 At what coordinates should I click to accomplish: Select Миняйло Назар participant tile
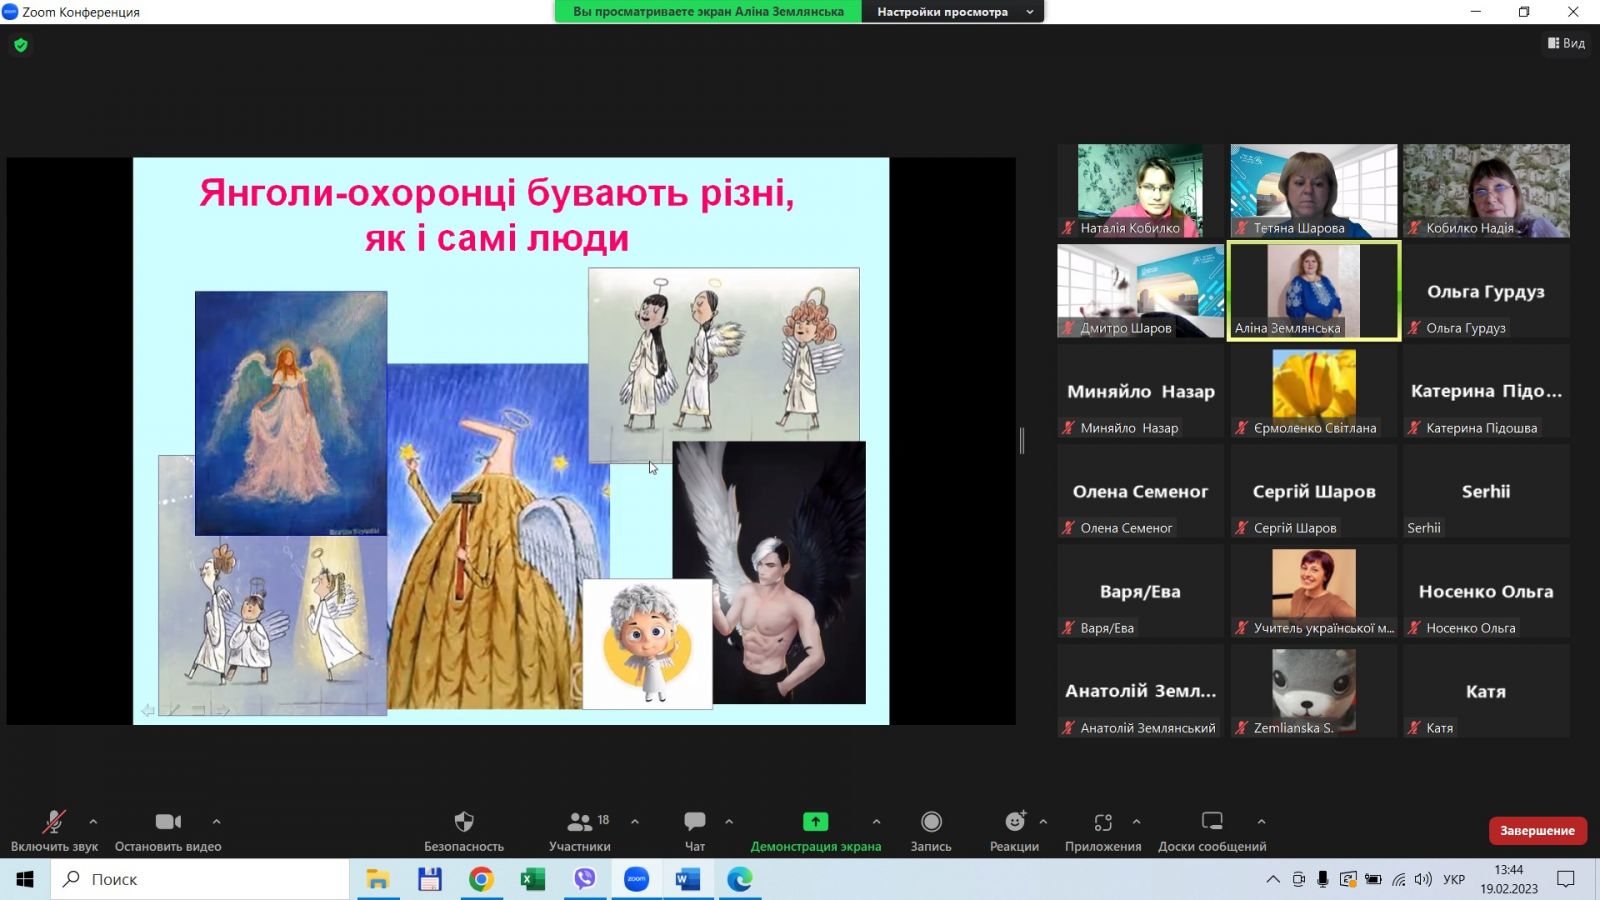(x=1140, y=390)
